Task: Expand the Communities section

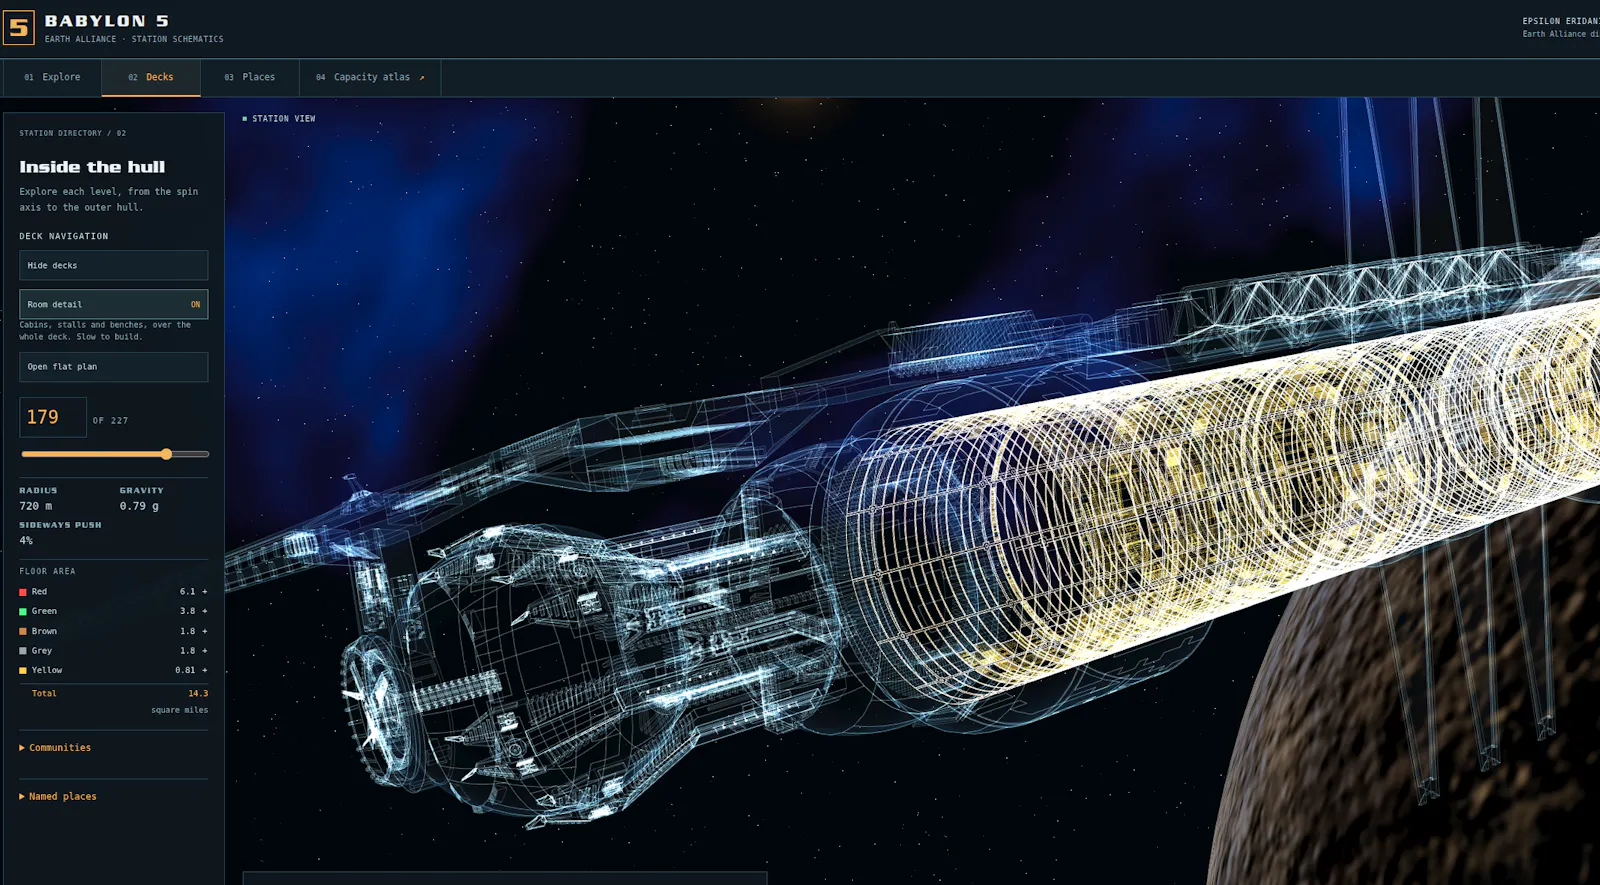Action: click(55, 748)
